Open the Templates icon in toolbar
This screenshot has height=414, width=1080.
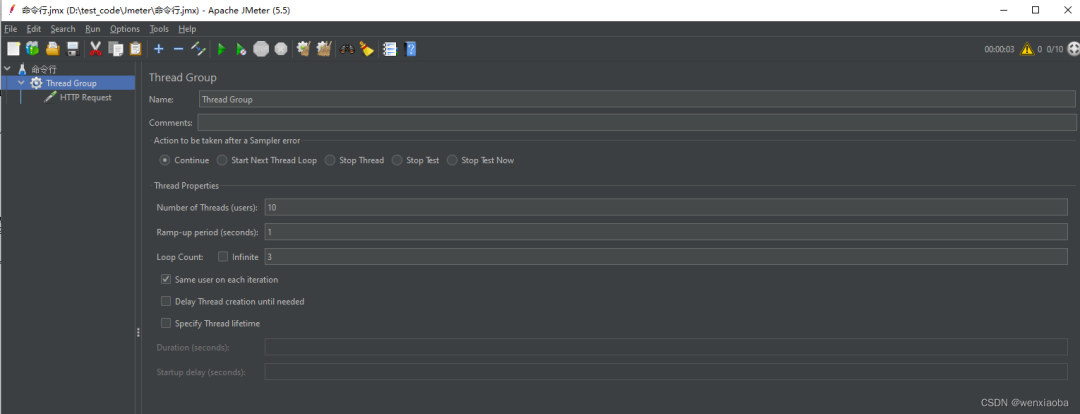pos(32,49)
